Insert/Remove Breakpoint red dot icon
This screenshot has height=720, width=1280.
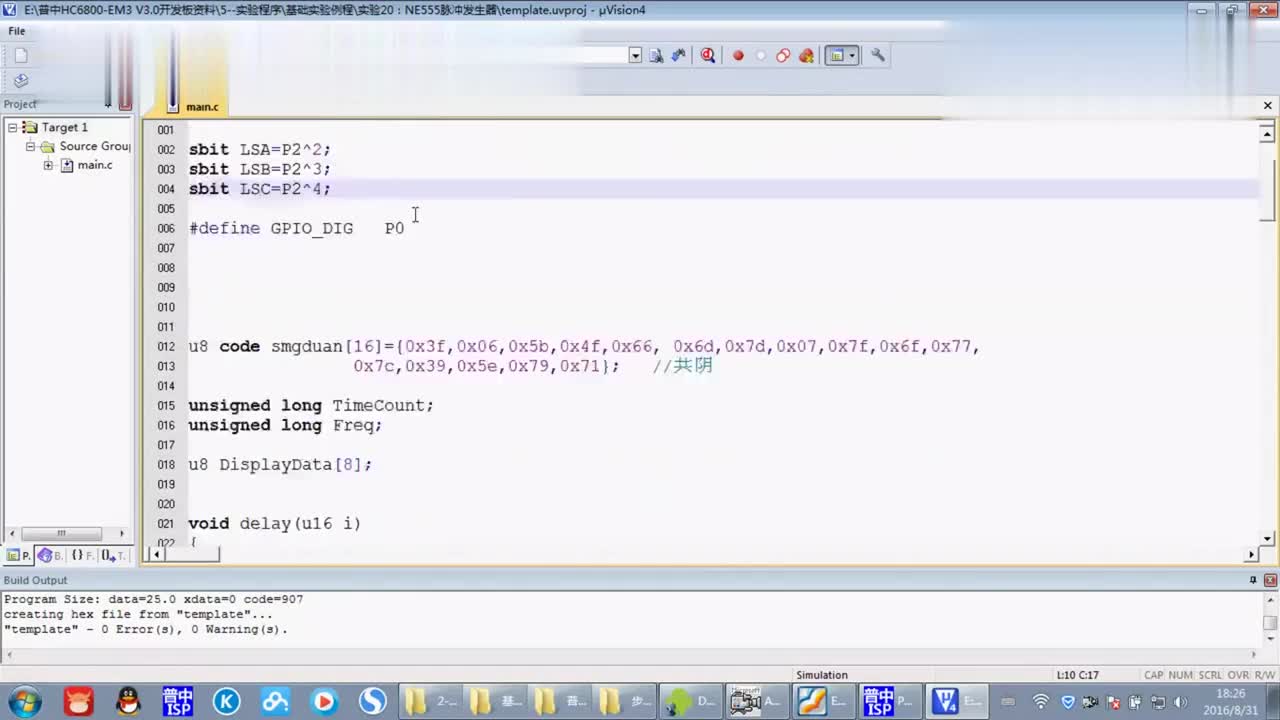pyautogui.click(x=738, y=56)
